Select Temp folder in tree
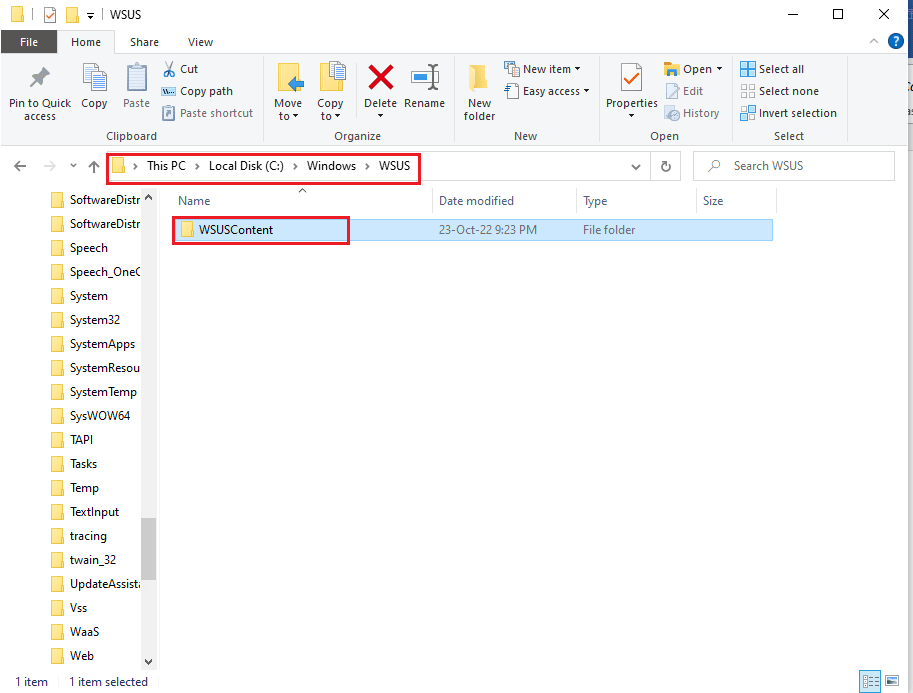 [x=84, y=488]
